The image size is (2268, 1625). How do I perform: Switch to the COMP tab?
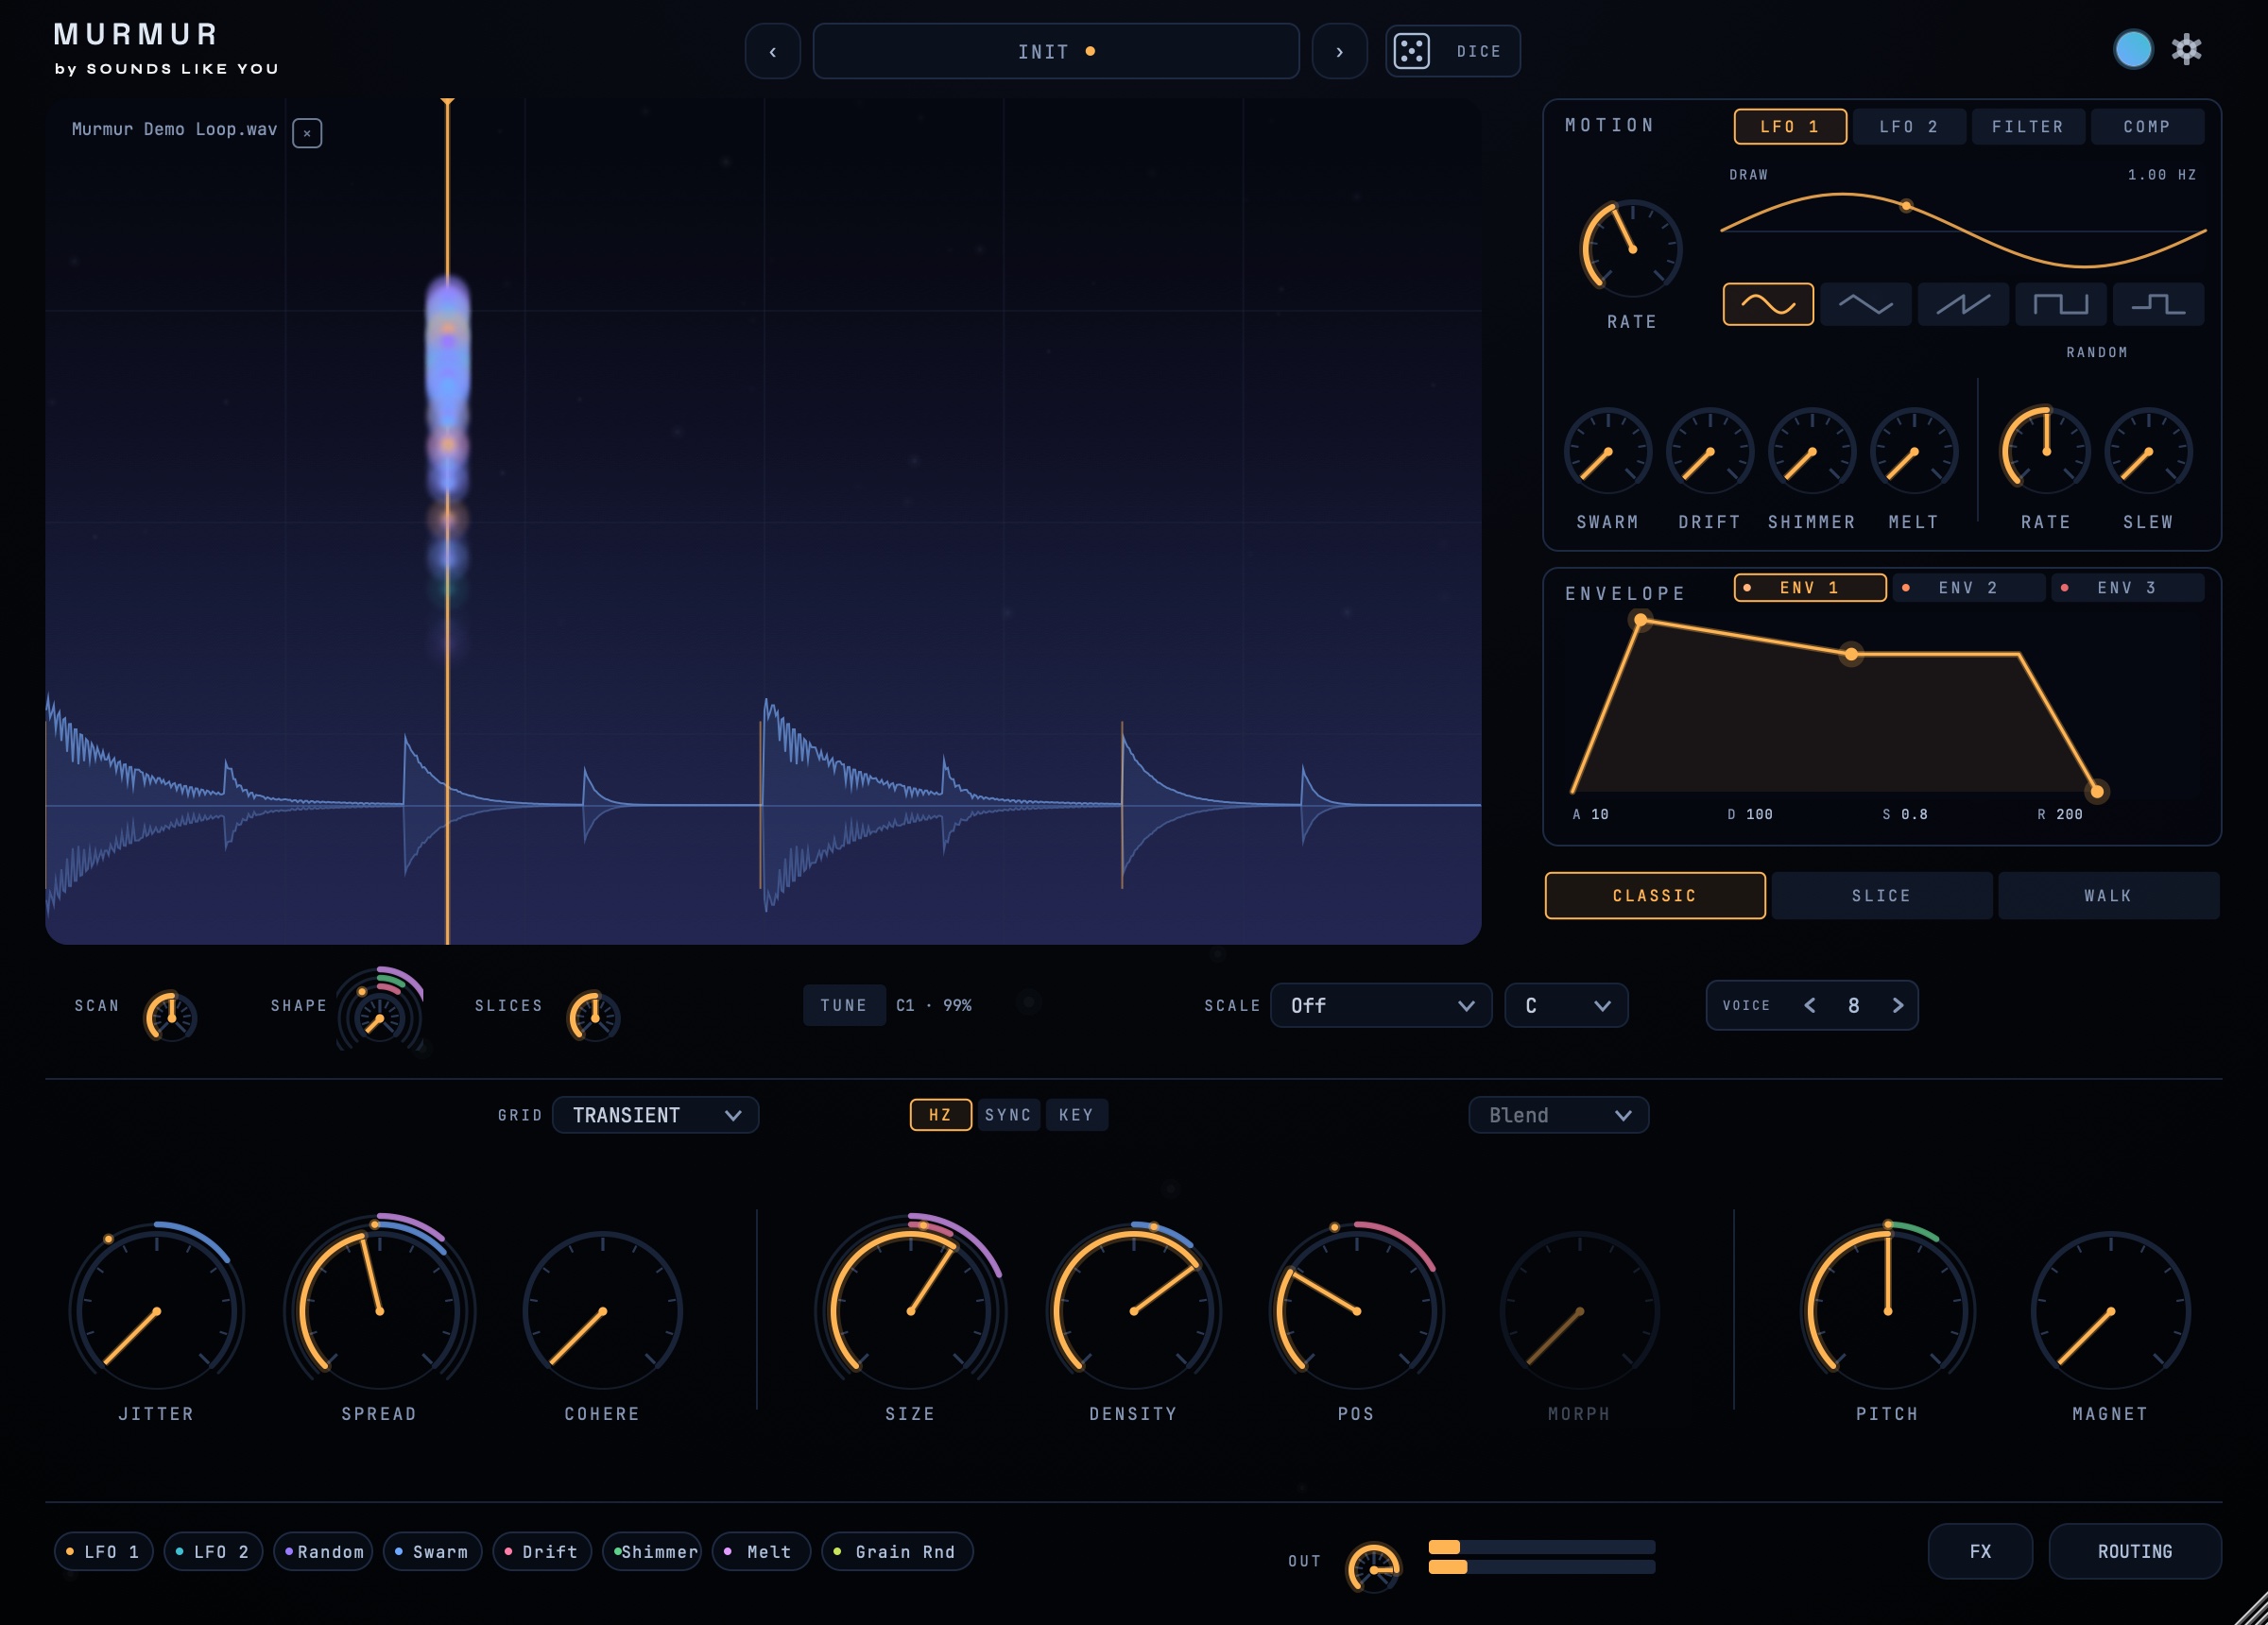[2147, 126]
